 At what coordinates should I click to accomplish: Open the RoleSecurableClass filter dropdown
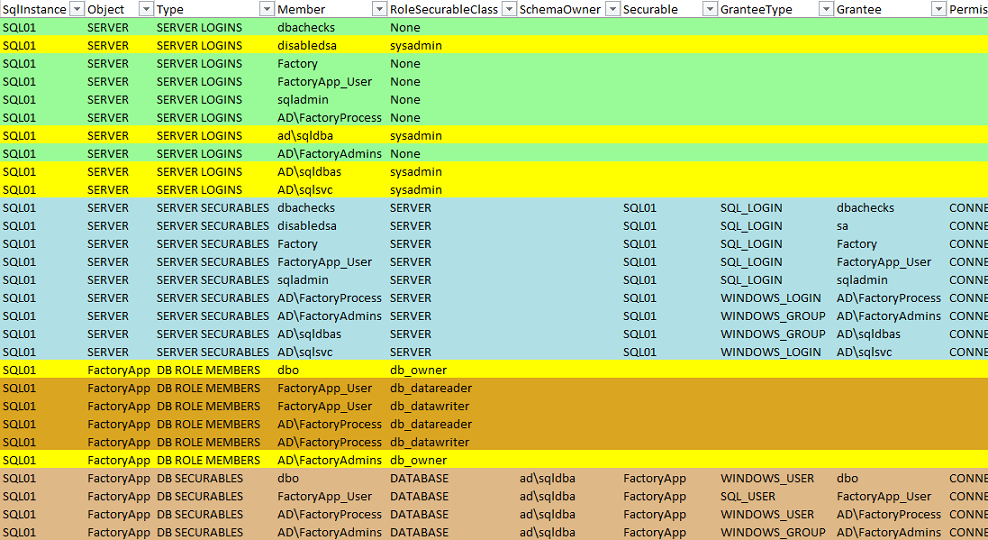click(508, 9)
